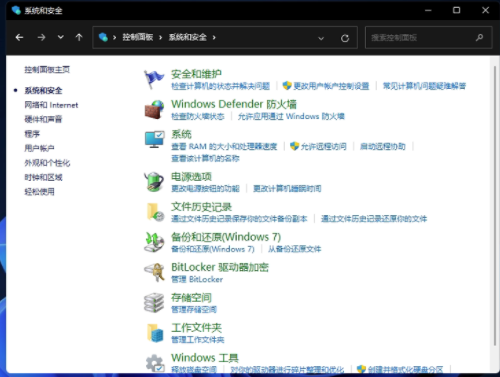Open Windows Defender 防火墙 heading link

234,104
